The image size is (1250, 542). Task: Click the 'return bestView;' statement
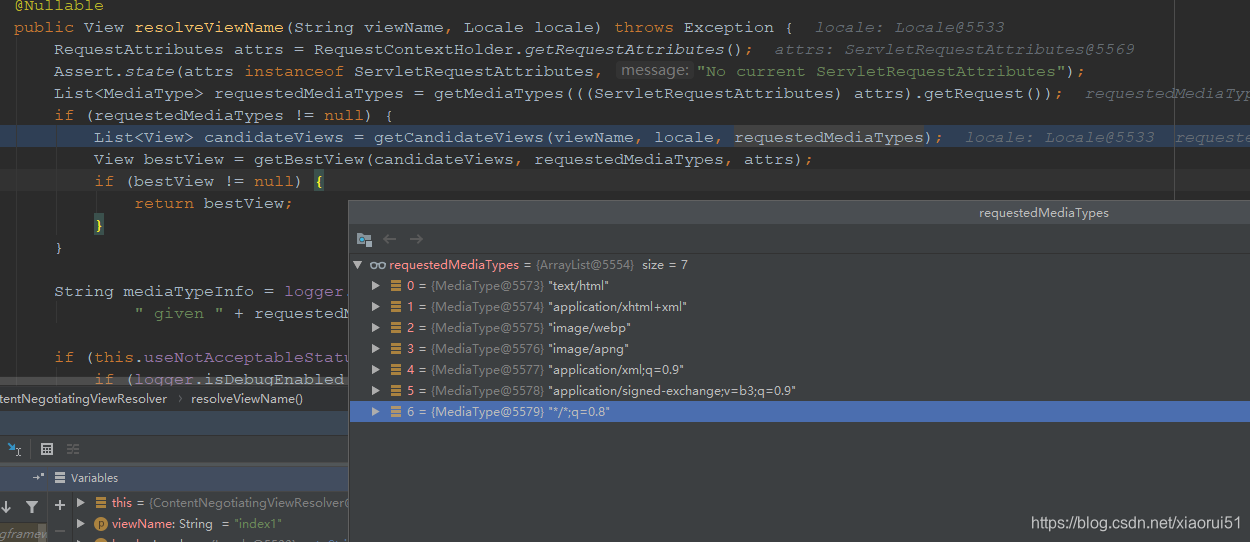213,203
